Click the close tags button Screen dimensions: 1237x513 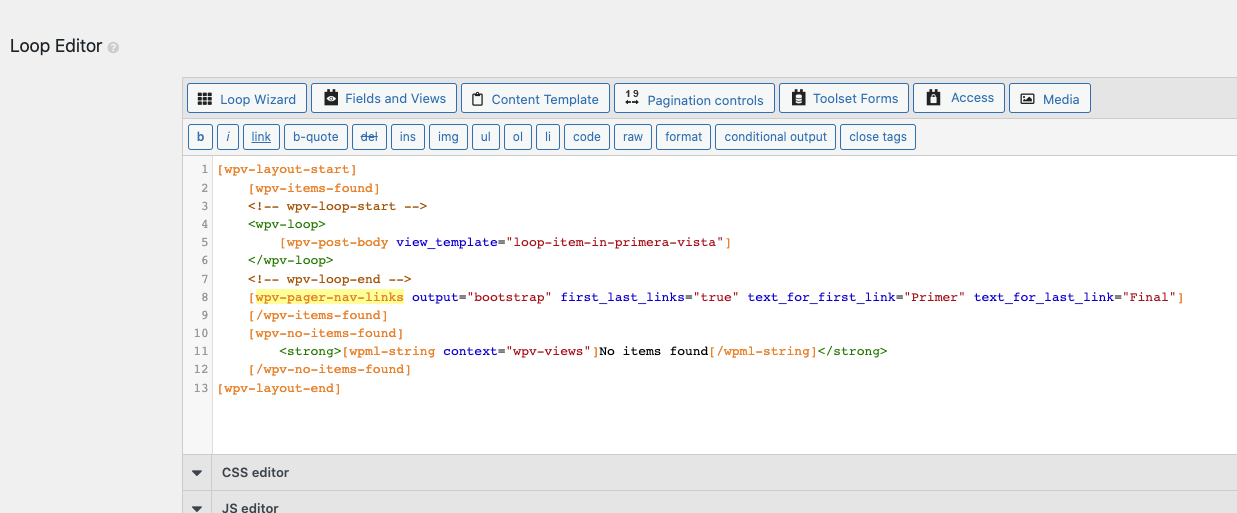(x=878, y=137)
